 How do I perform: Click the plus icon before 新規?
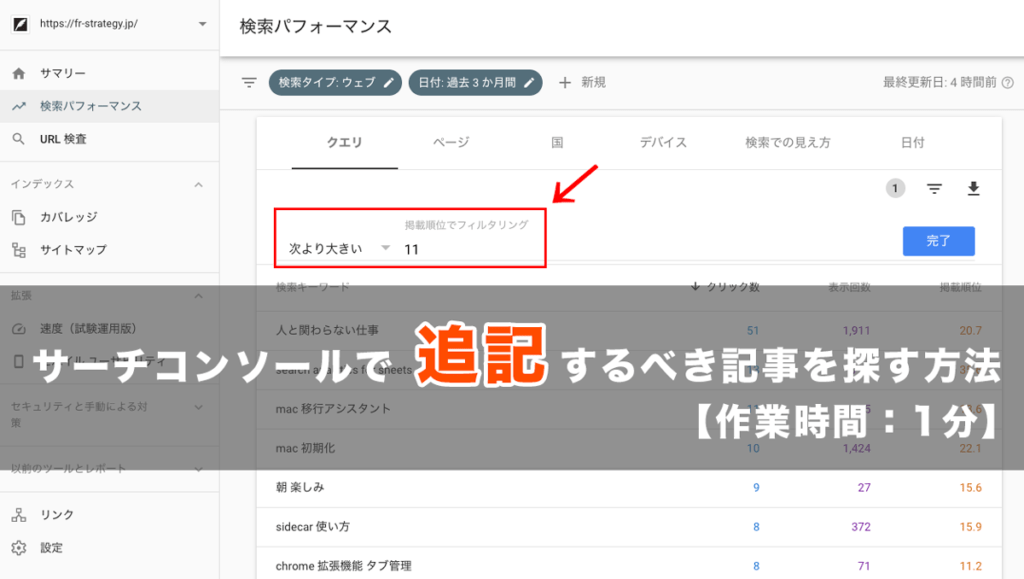pyautogui.click(x=565, y=83)
